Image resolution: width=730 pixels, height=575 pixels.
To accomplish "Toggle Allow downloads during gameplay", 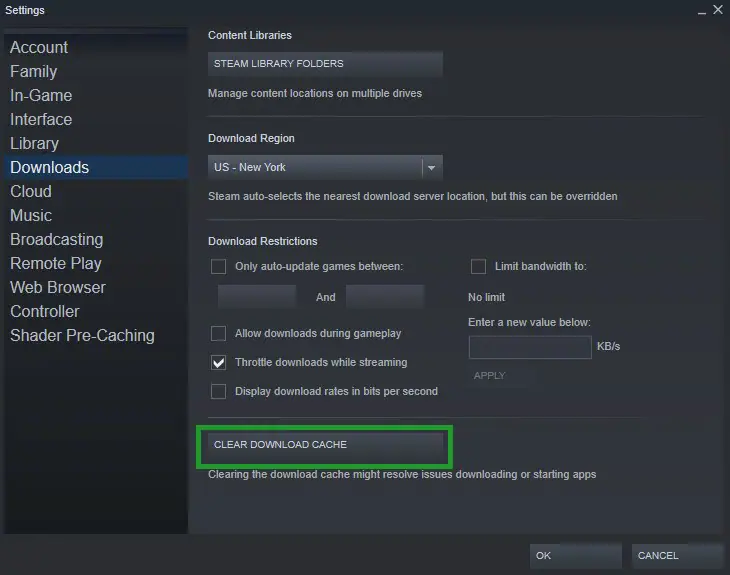I will point(218,333).
